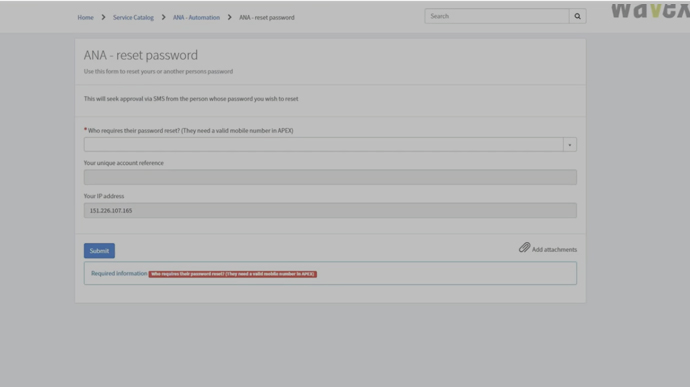Screen dimensions: 690x387
Task: Click 'Your unique account reference' label
Action: tap(124, 163)
